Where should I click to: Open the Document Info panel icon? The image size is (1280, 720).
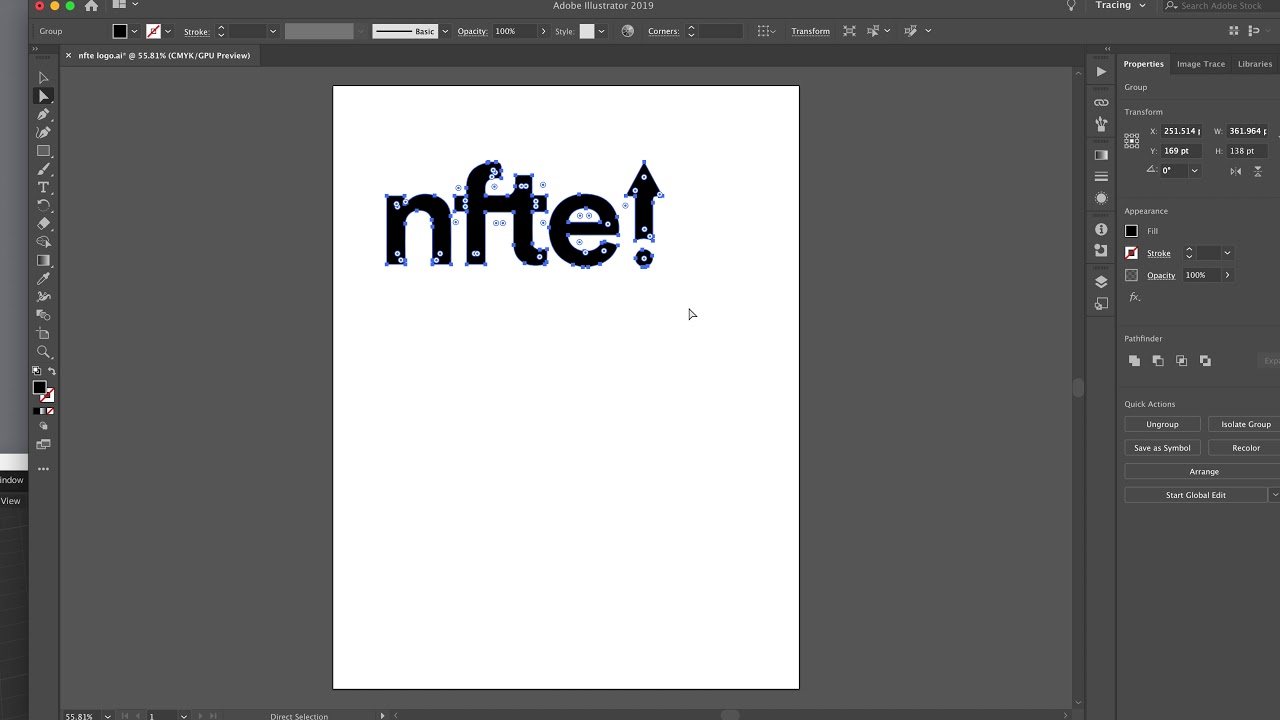[1101, 229]
